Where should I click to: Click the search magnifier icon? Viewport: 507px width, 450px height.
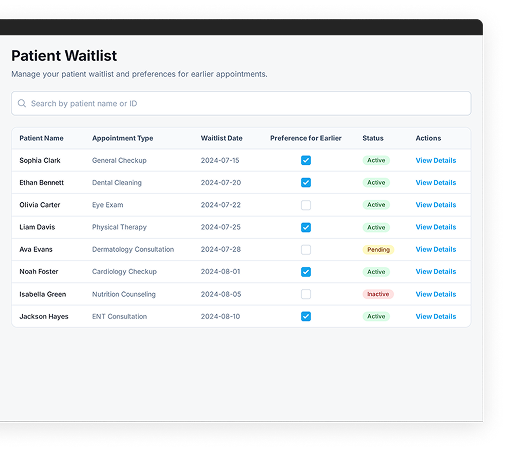(x=22, y=103)
